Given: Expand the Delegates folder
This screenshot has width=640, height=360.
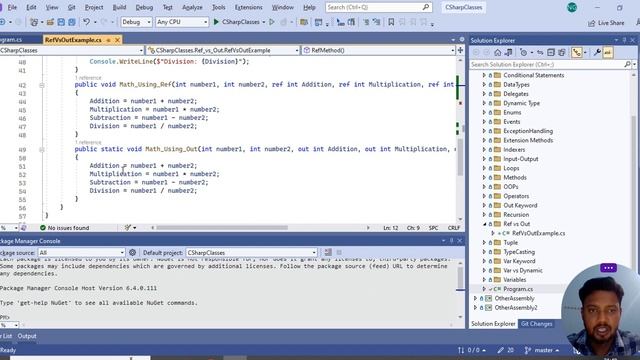Looking at the screenshot, I should pos(484,94).
